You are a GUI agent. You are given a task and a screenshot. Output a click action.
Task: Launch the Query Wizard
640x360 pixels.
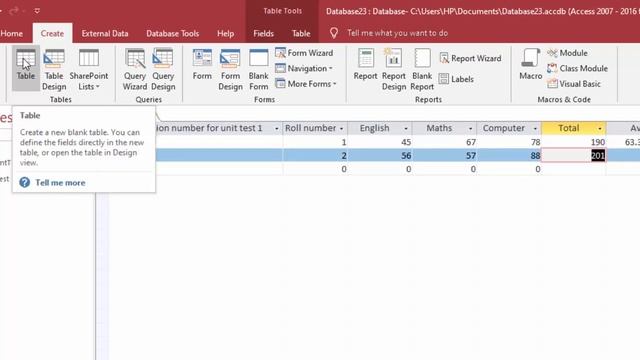(135, 69)
